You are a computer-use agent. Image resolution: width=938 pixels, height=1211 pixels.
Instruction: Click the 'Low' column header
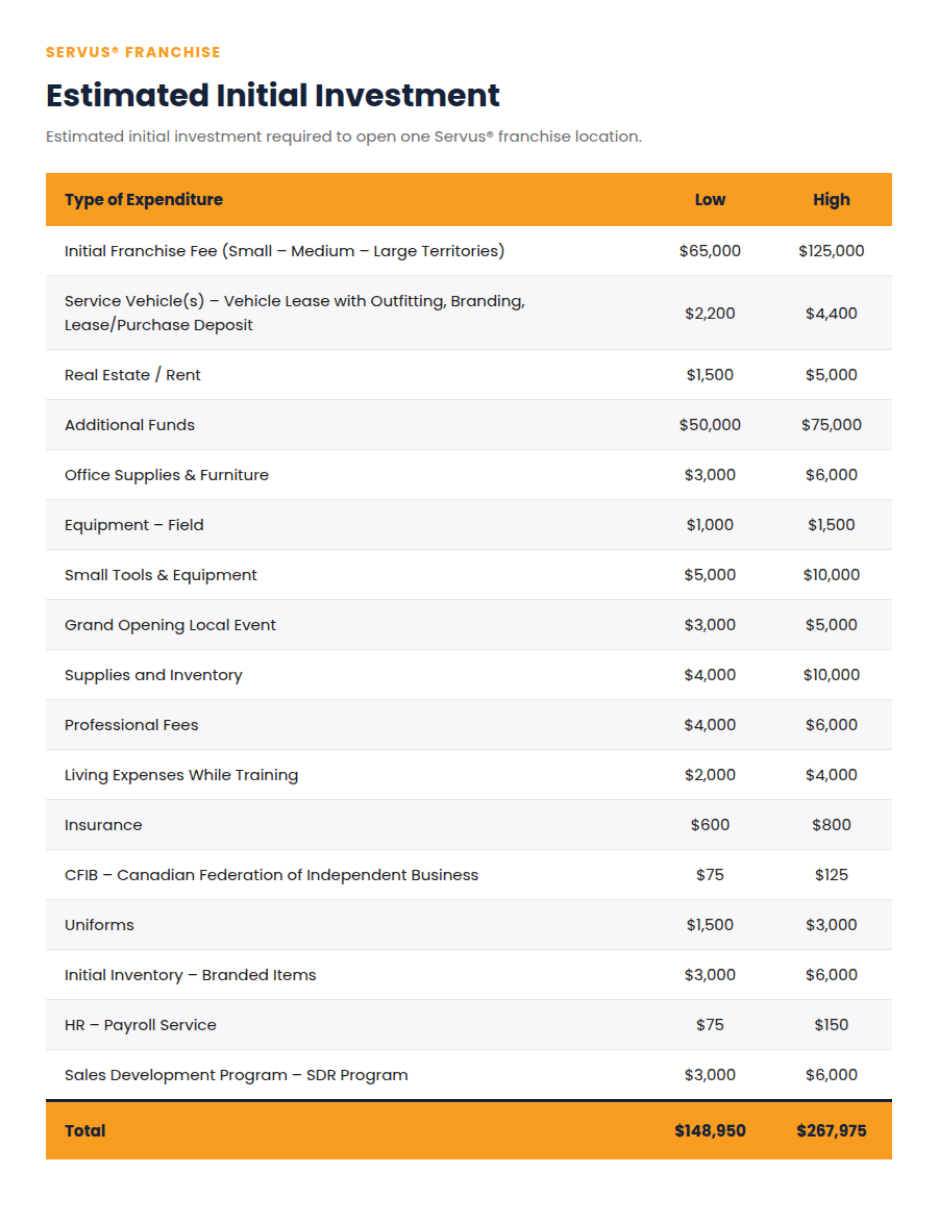[x=710, y=199]
